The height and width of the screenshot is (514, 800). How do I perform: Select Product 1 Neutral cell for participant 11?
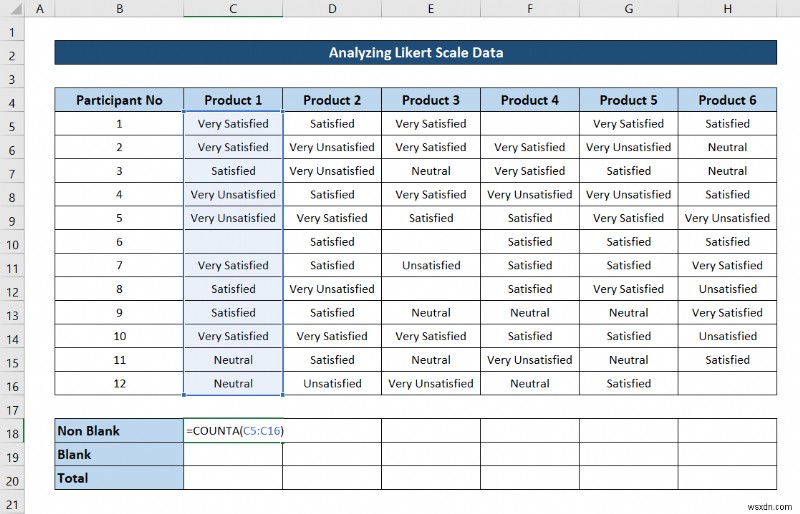(x=233, y=360)
